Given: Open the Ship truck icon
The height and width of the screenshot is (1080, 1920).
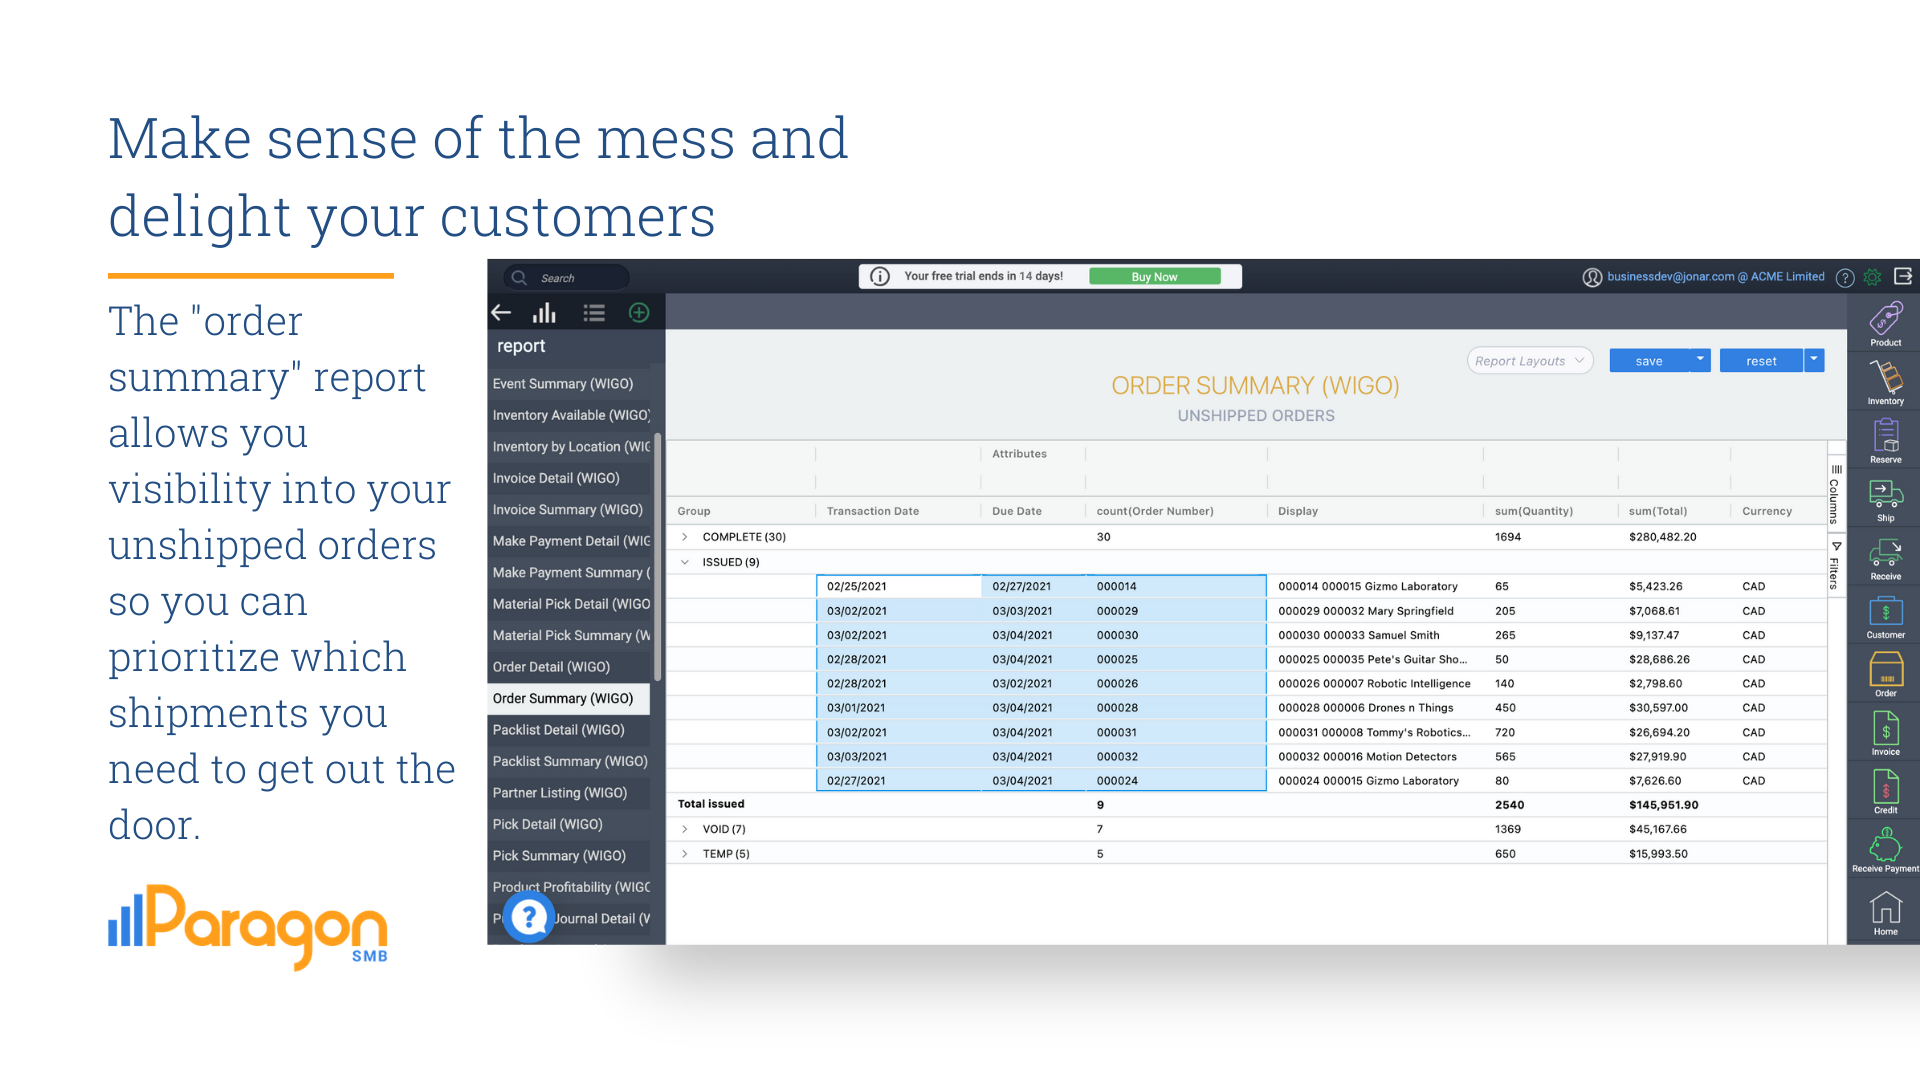Looking at the screenshot, I should (x=1885, y=494).
